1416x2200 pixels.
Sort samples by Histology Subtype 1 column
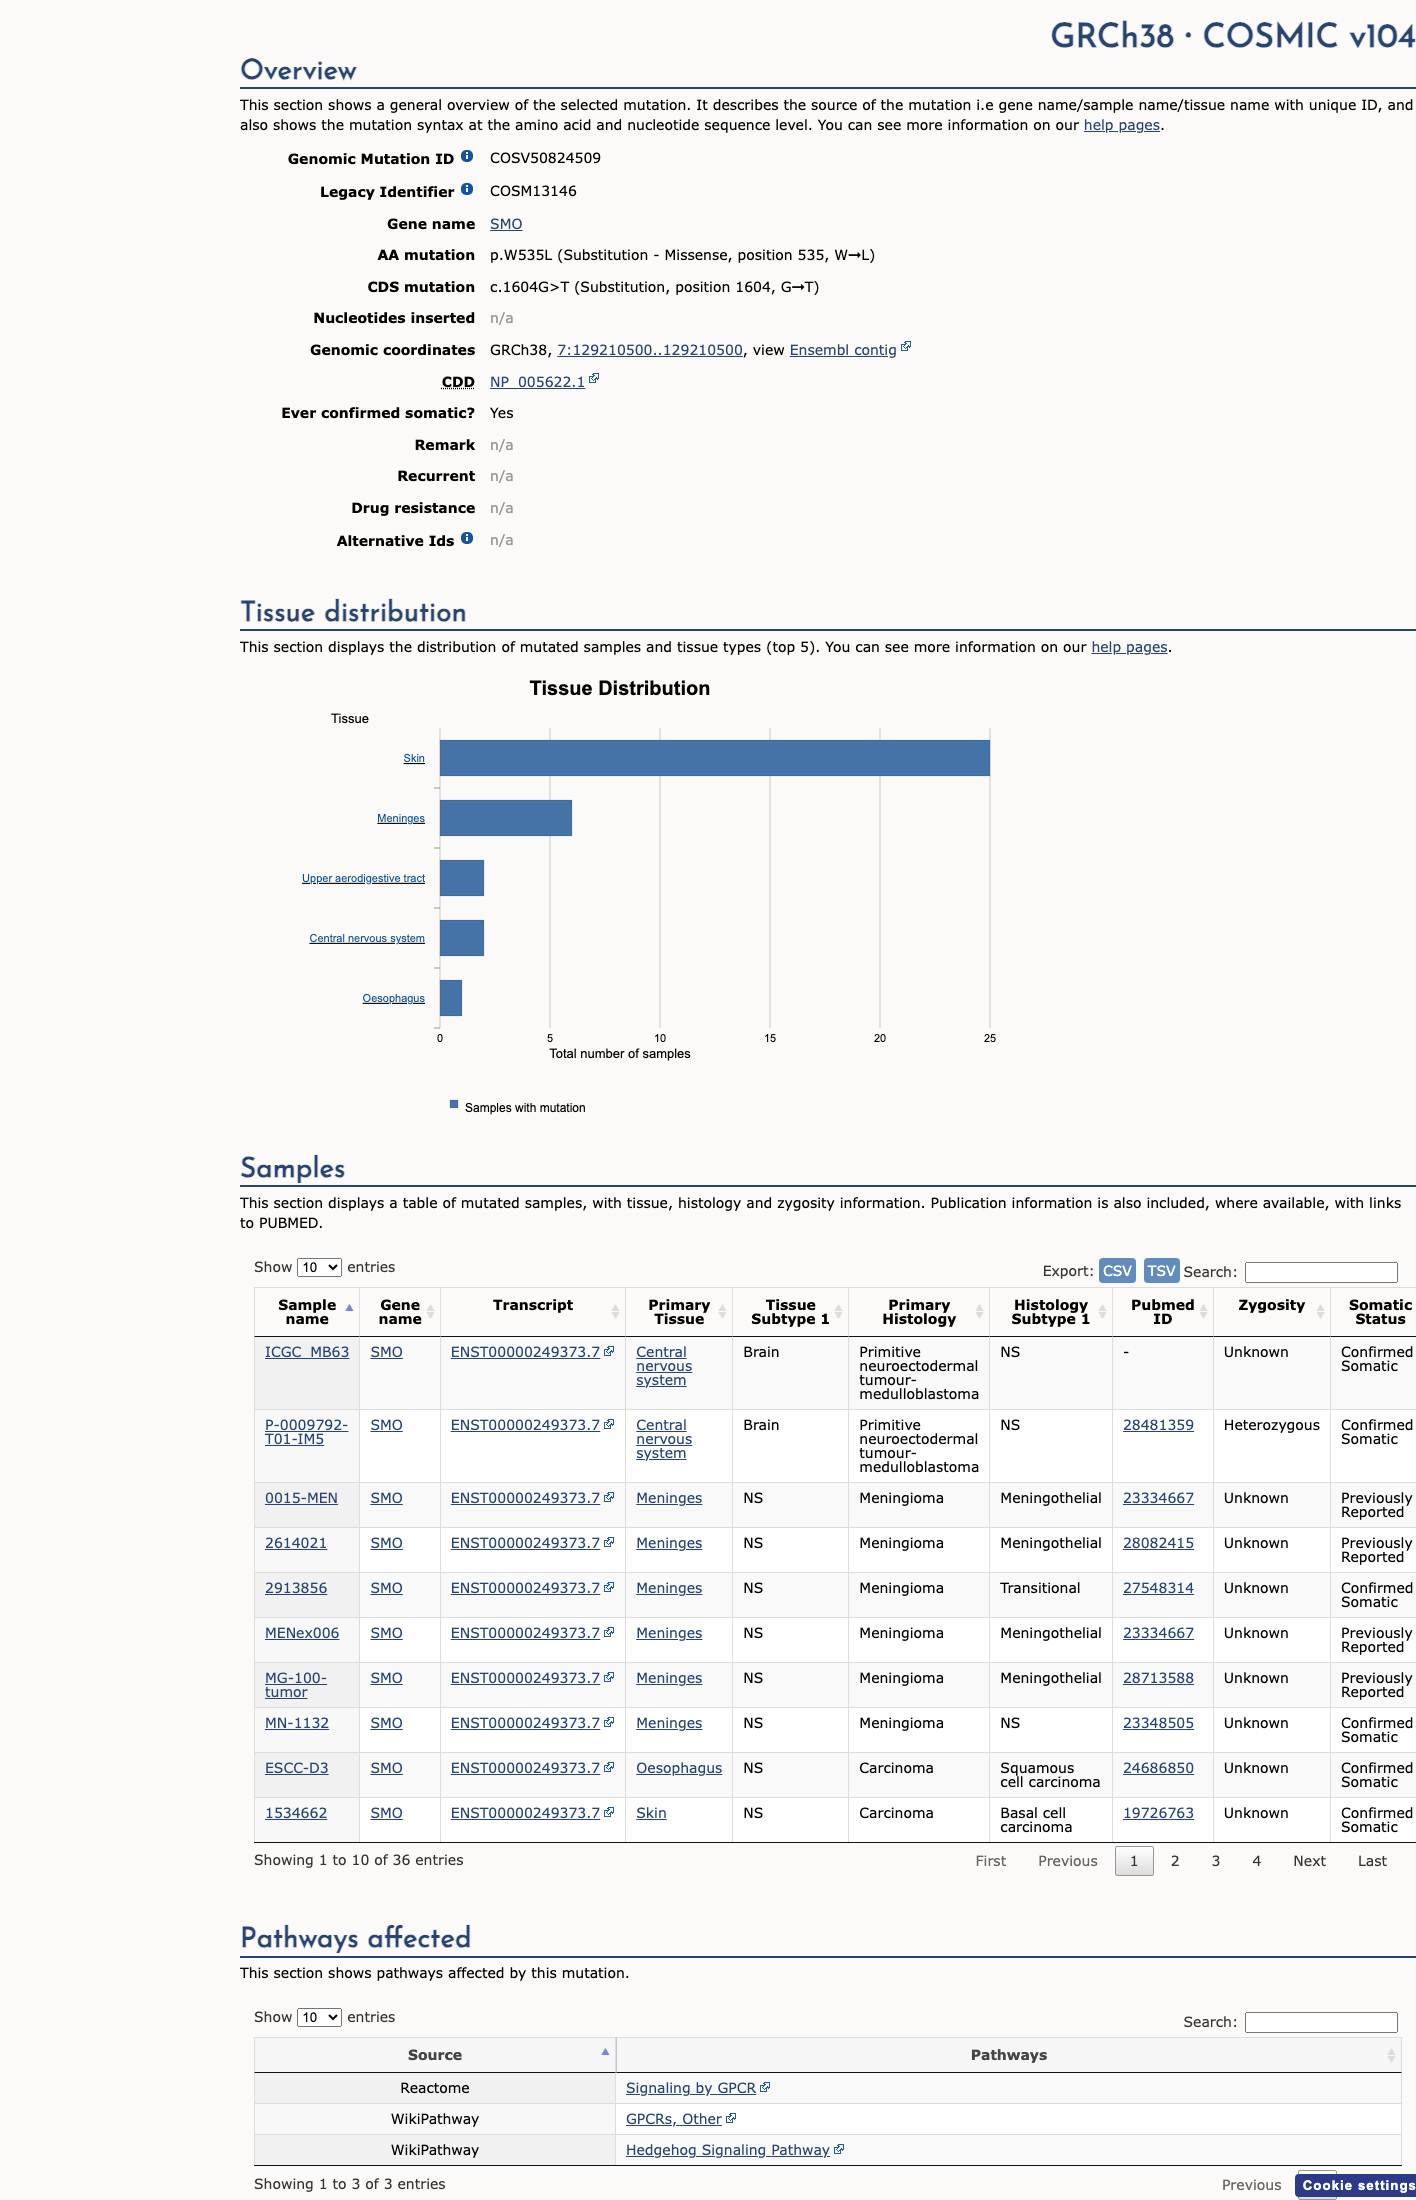pyautogui.click(x=1051, y=1312)
